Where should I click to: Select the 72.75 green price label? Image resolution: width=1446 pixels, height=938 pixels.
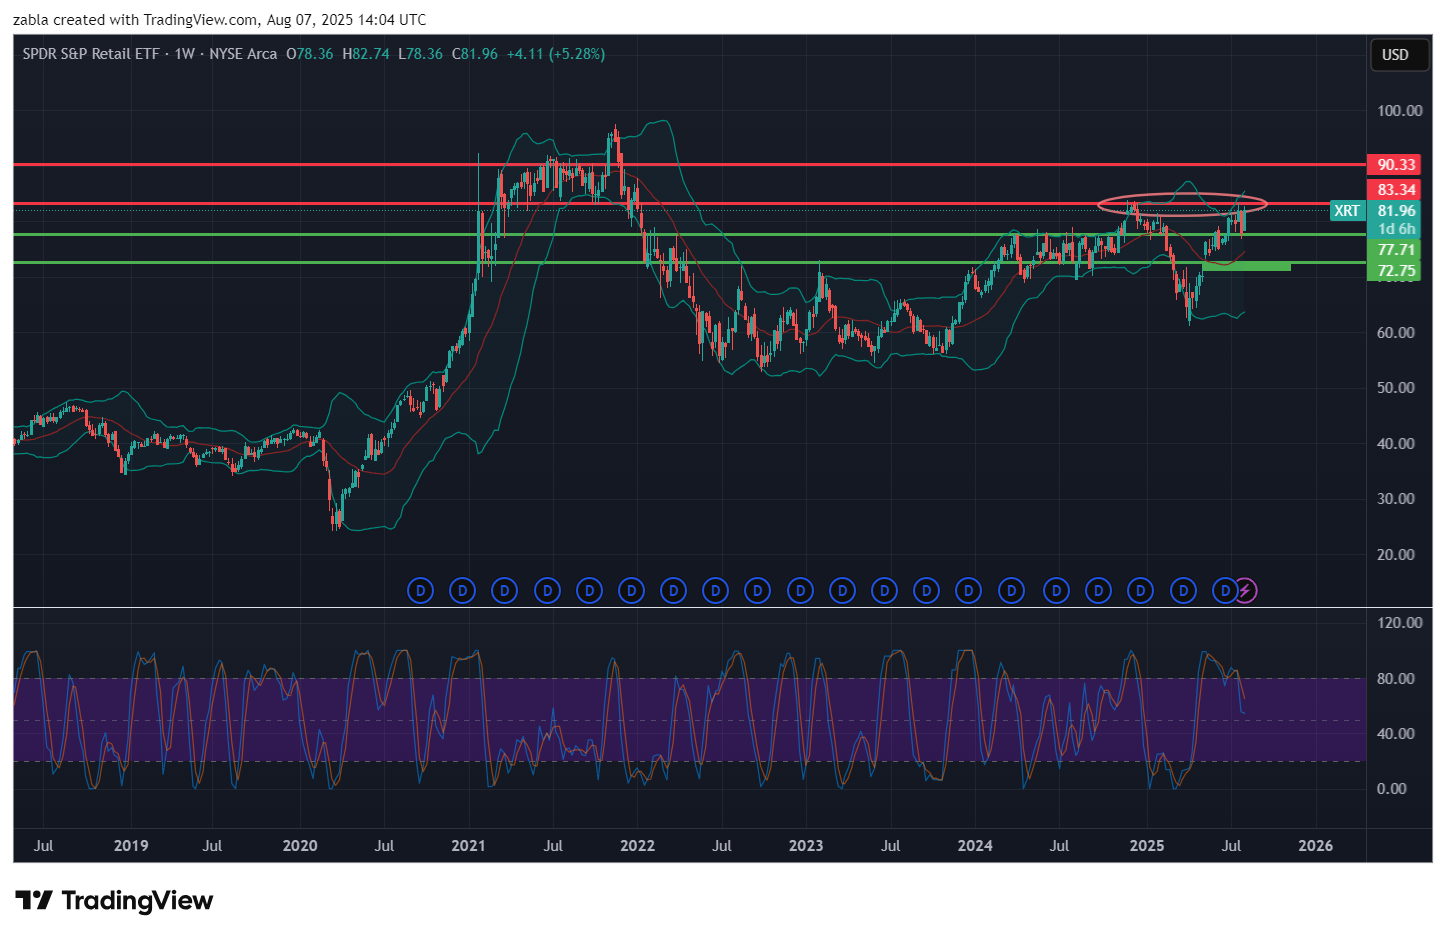tap(1396, 271)
